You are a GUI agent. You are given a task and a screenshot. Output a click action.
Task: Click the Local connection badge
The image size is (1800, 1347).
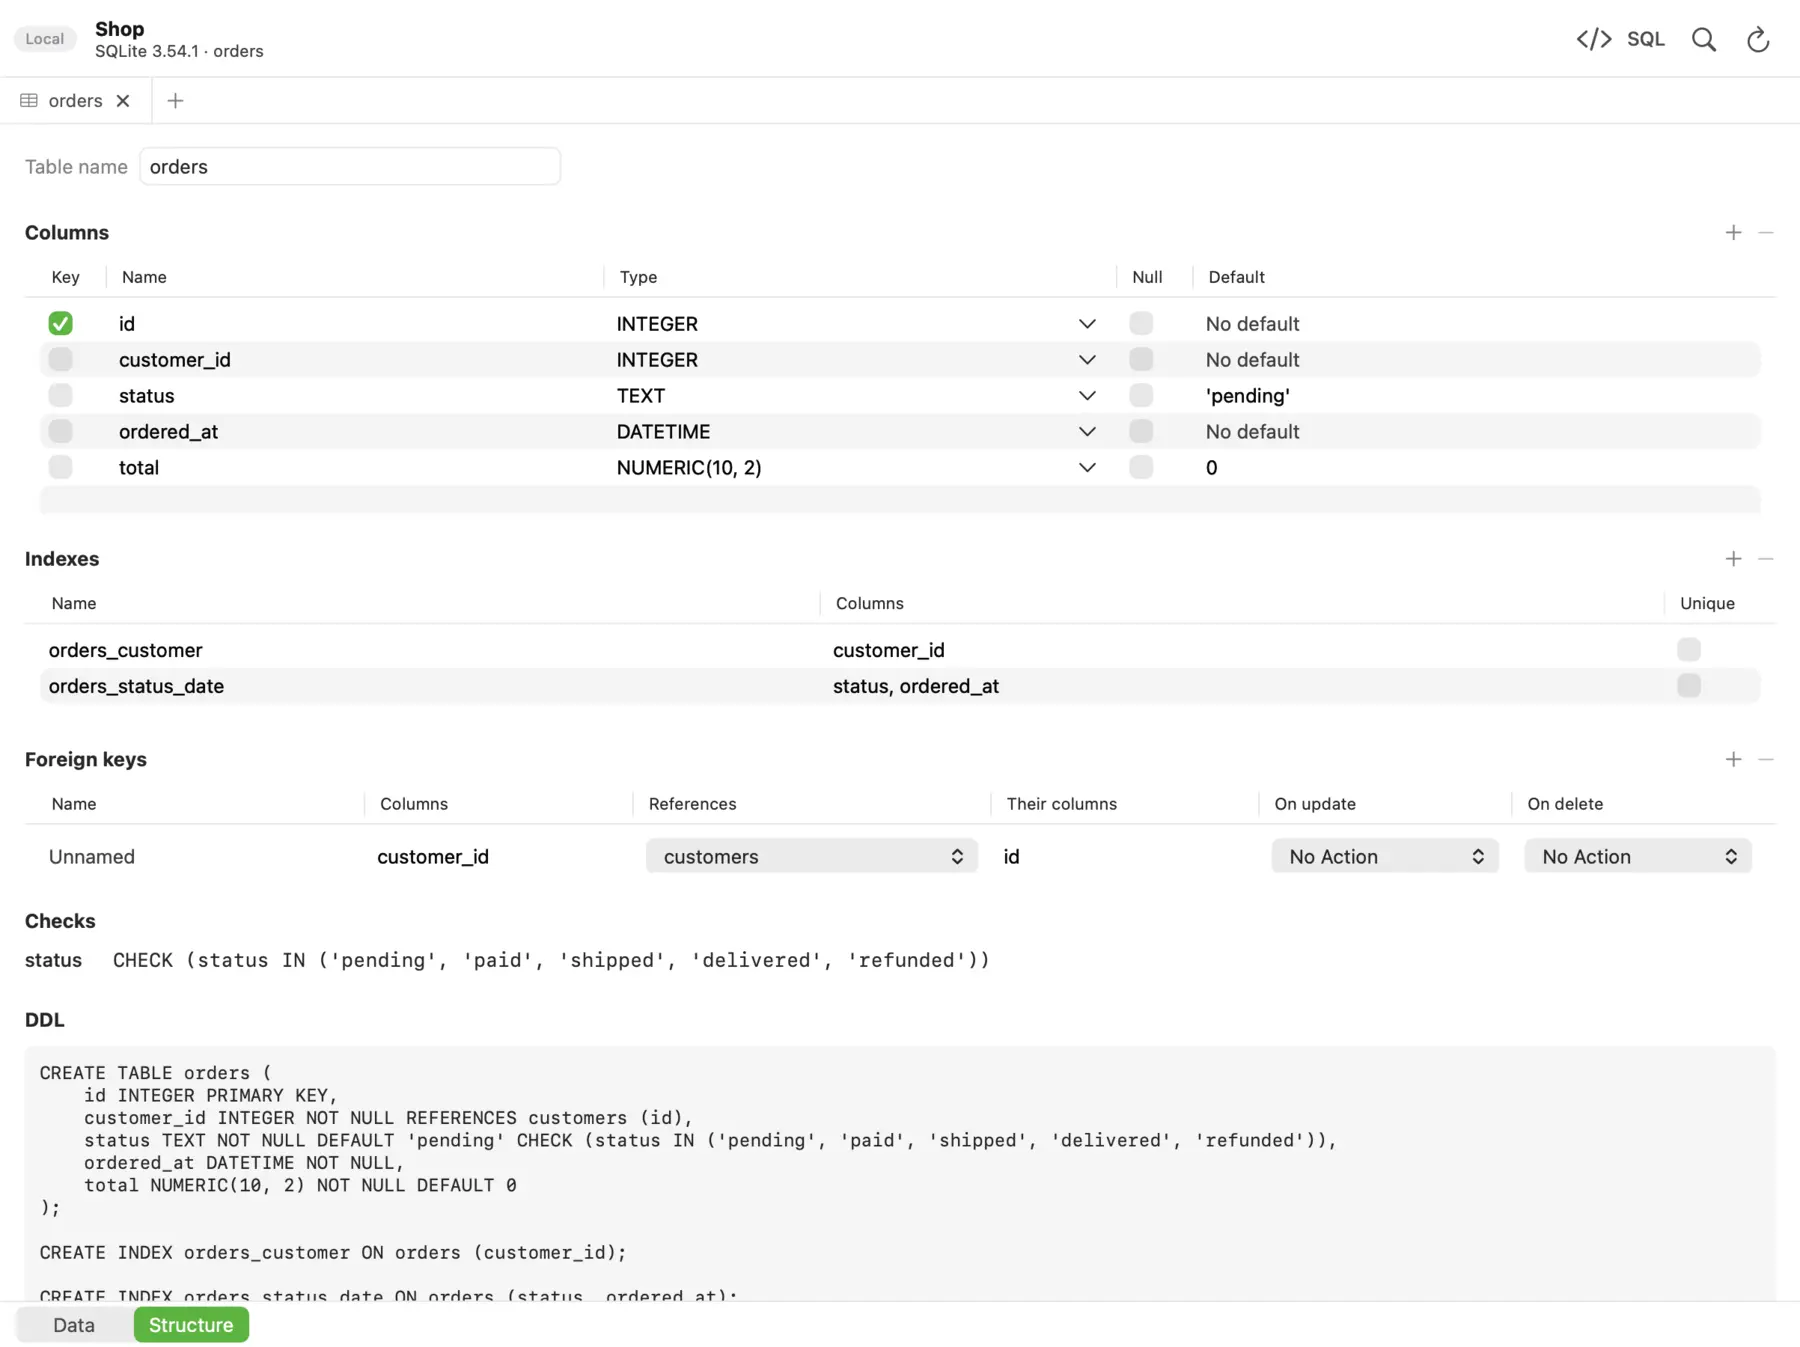(x=45, y=39)
